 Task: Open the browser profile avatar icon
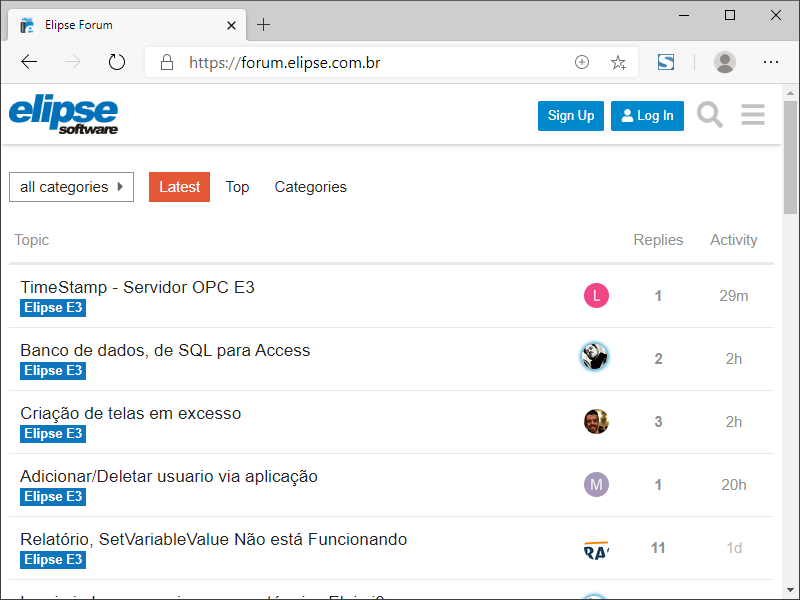[x=725, y=62]
